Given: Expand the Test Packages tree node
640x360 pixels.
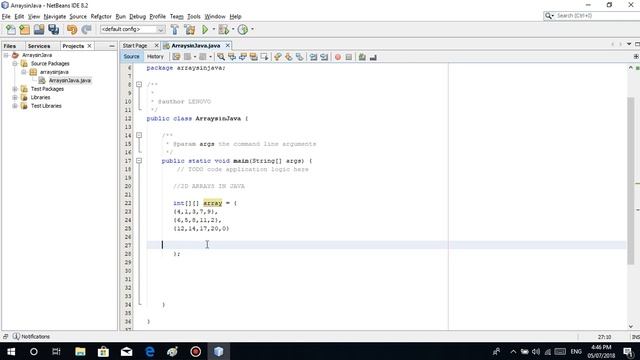Looking at the screenshot, I should (15, 89).
